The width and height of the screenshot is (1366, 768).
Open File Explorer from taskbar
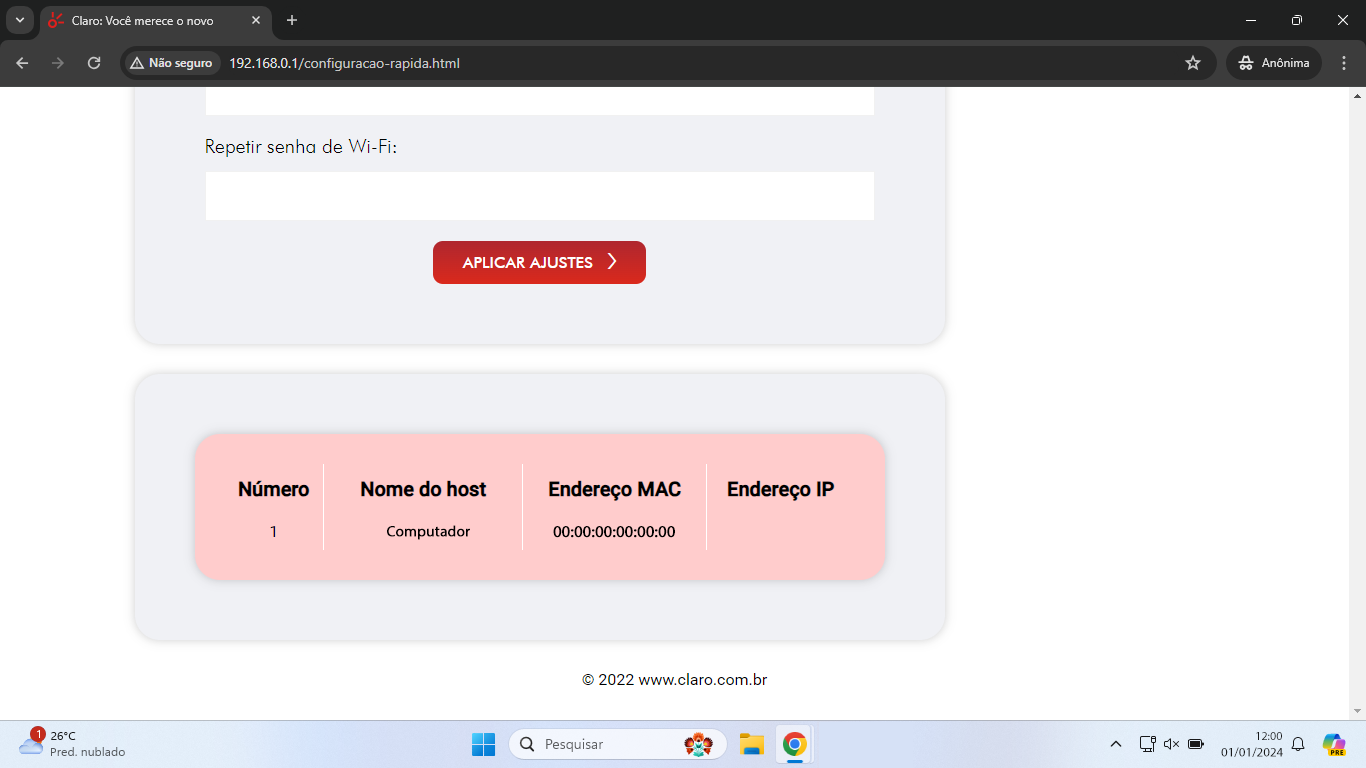[x=751, y=744]
